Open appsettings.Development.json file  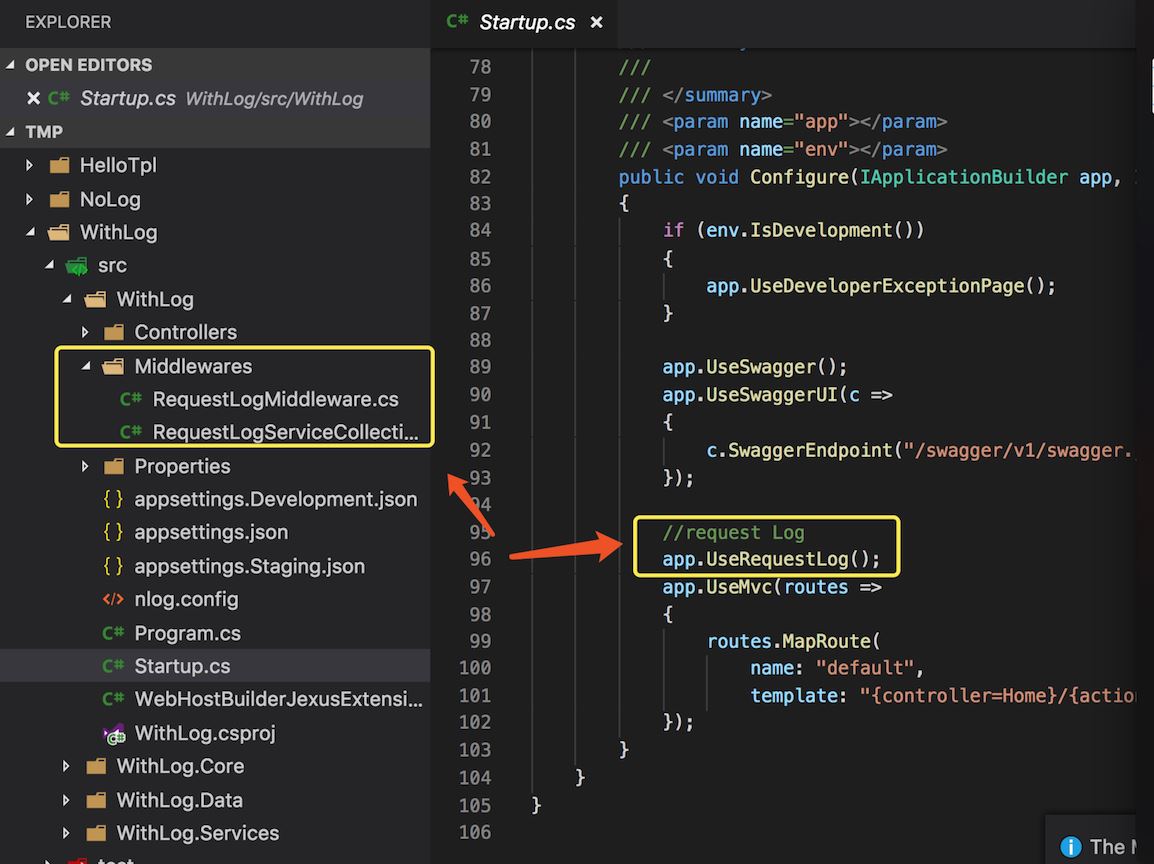coord(275,499)
